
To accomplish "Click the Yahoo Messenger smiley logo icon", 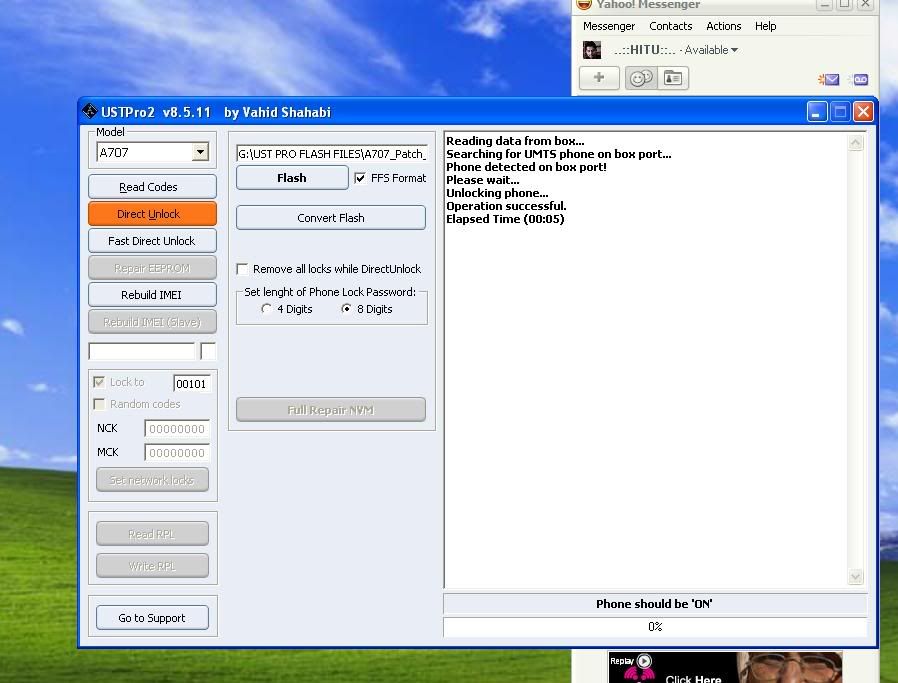I will coord(584,5).
